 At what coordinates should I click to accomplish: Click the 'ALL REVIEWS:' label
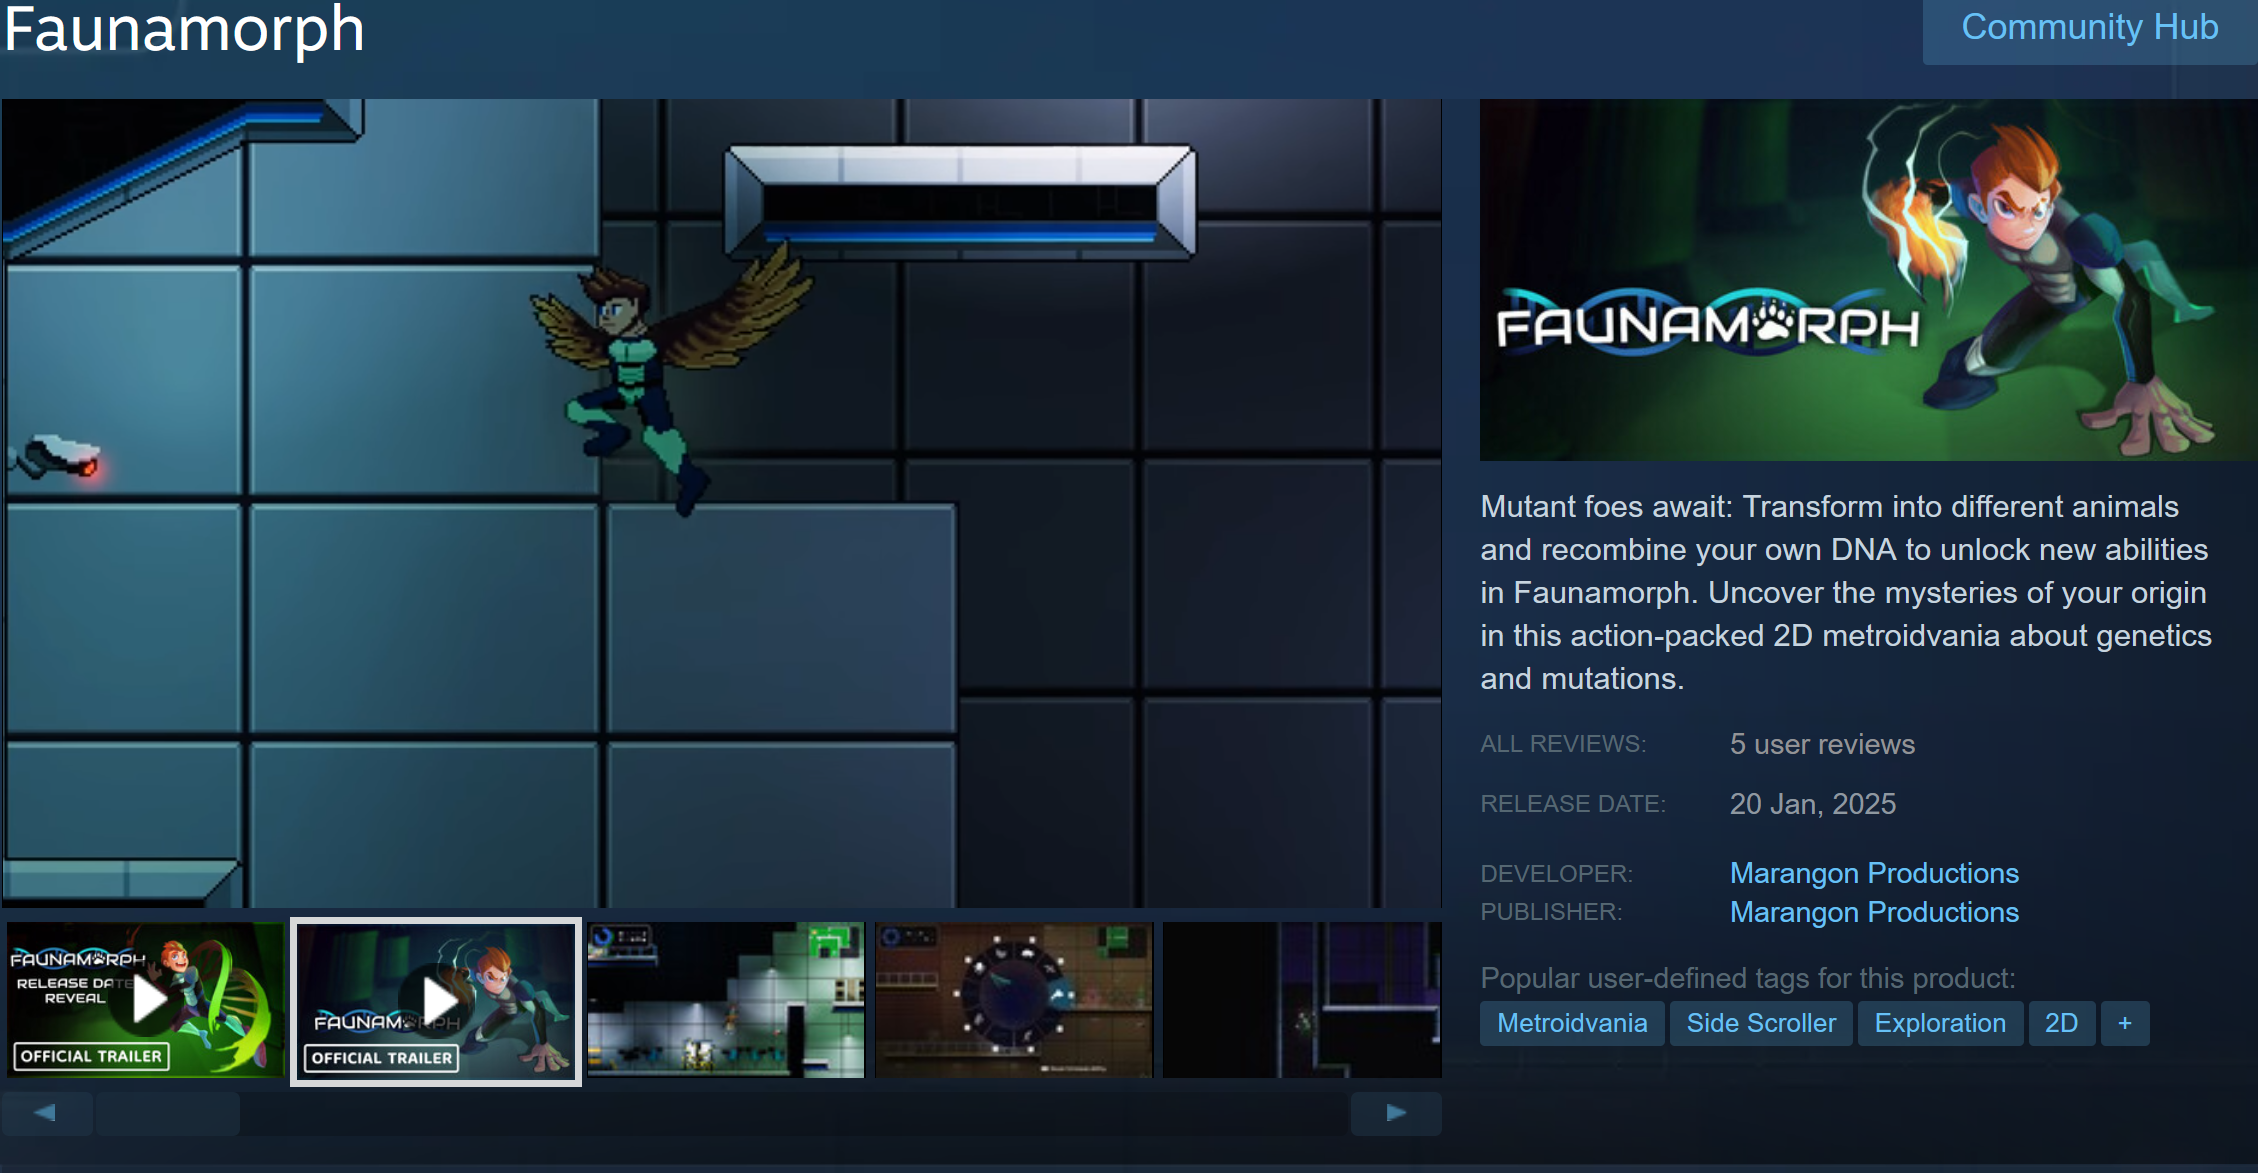1563,744
